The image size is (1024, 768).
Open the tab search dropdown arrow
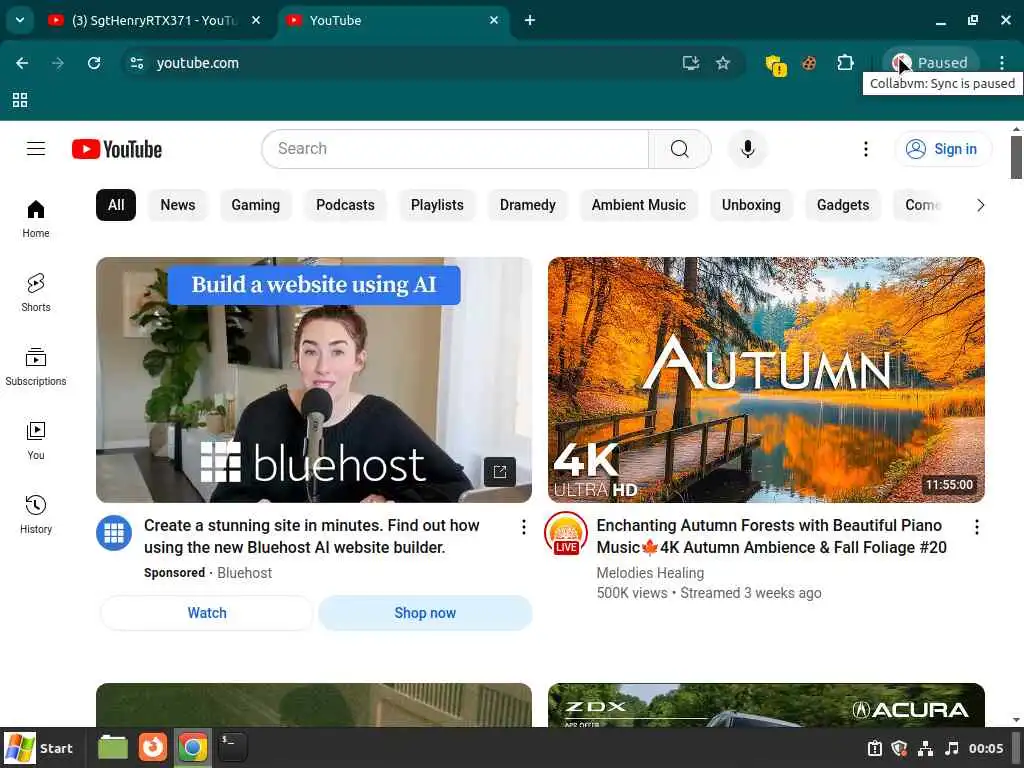(20, 20)
